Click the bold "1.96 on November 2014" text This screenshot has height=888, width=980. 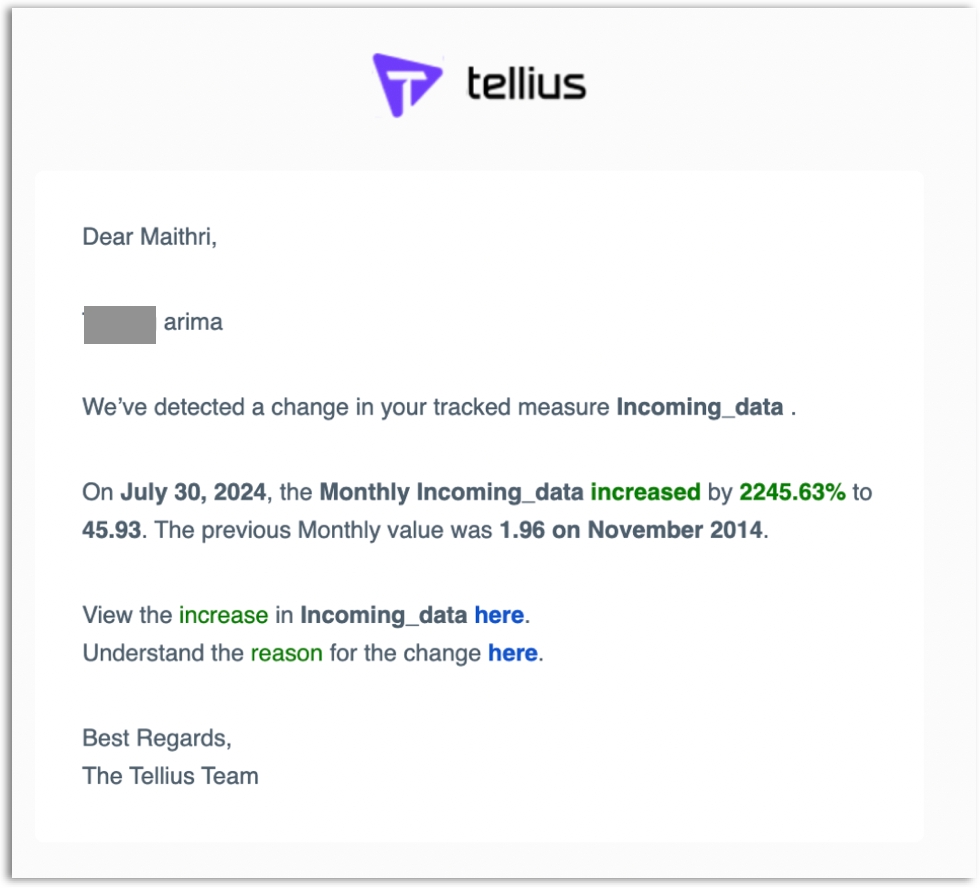click(x=631, y=529)
